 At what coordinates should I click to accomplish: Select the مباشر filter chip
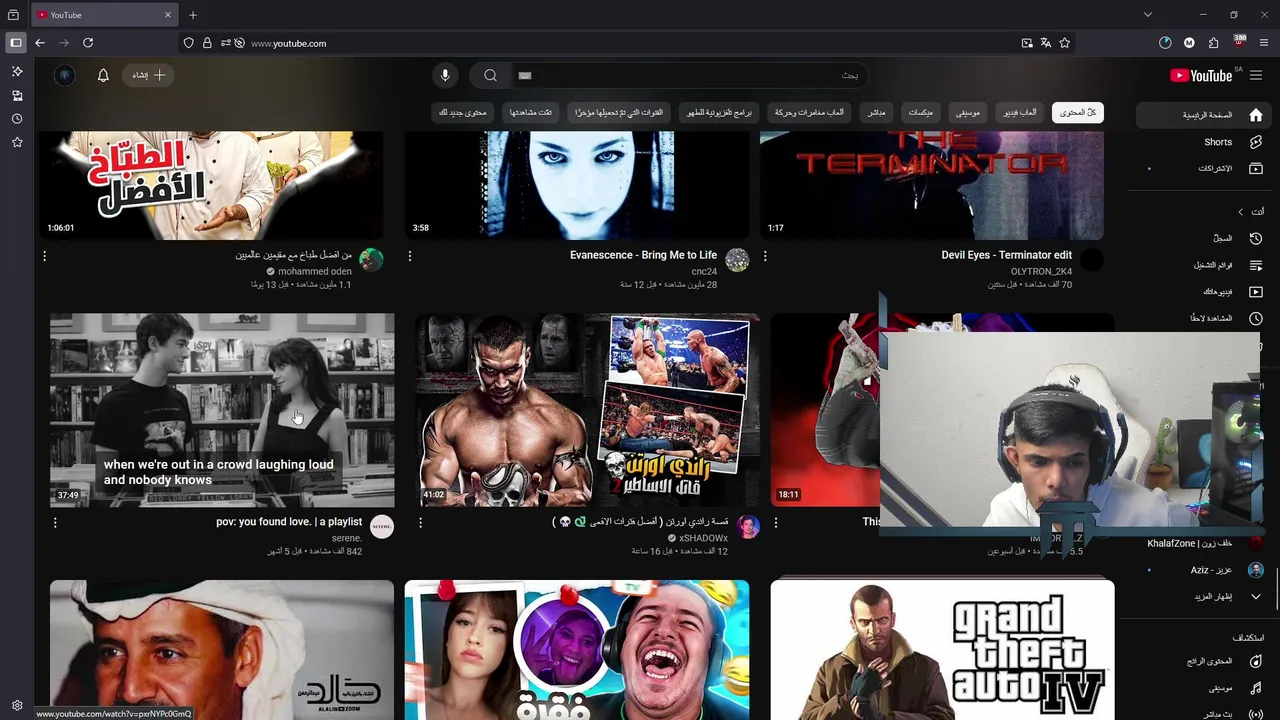pyautogui.click(x=876, y=113)
